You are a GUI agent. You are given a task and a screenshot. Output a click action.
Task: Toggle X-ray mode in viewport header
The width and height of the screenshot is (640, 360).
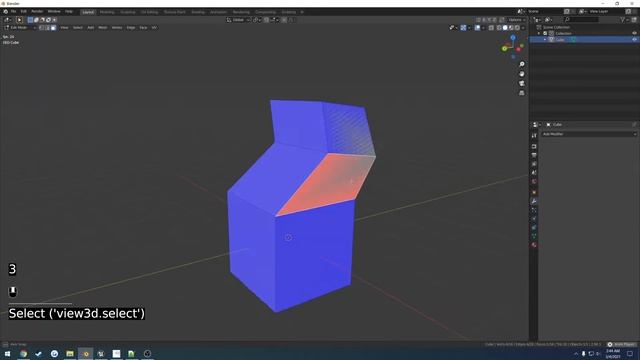click(x=491, y=28)
